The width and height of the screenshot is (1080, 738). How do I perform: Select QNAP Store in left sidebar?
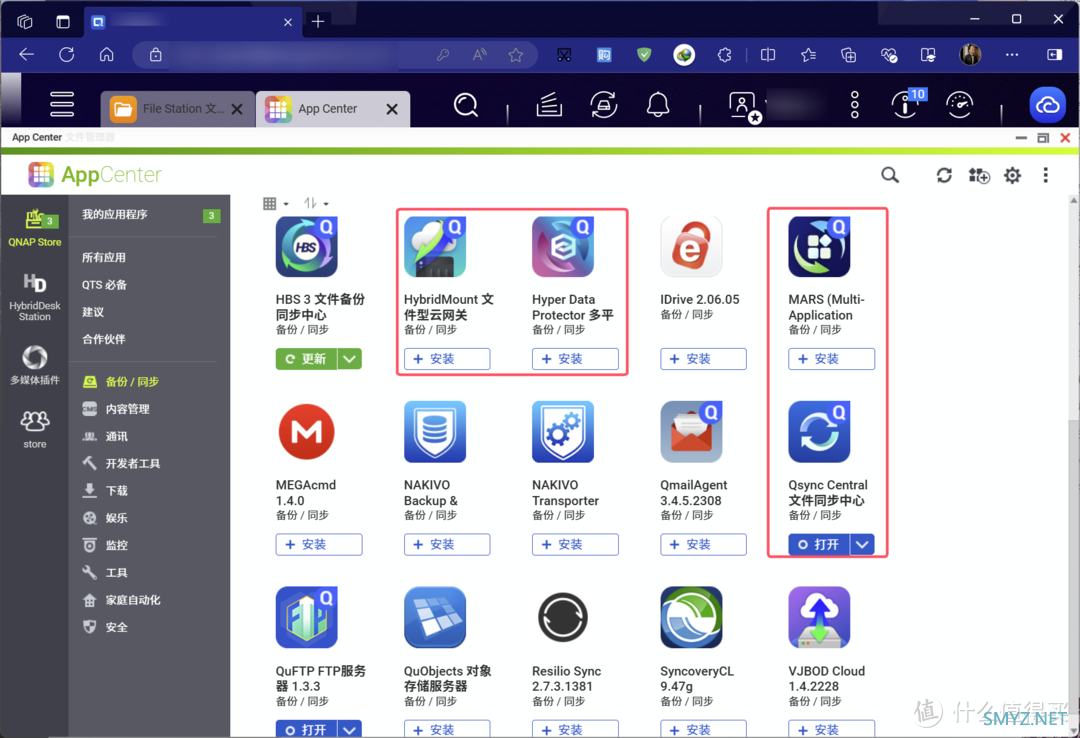(34, 227)
